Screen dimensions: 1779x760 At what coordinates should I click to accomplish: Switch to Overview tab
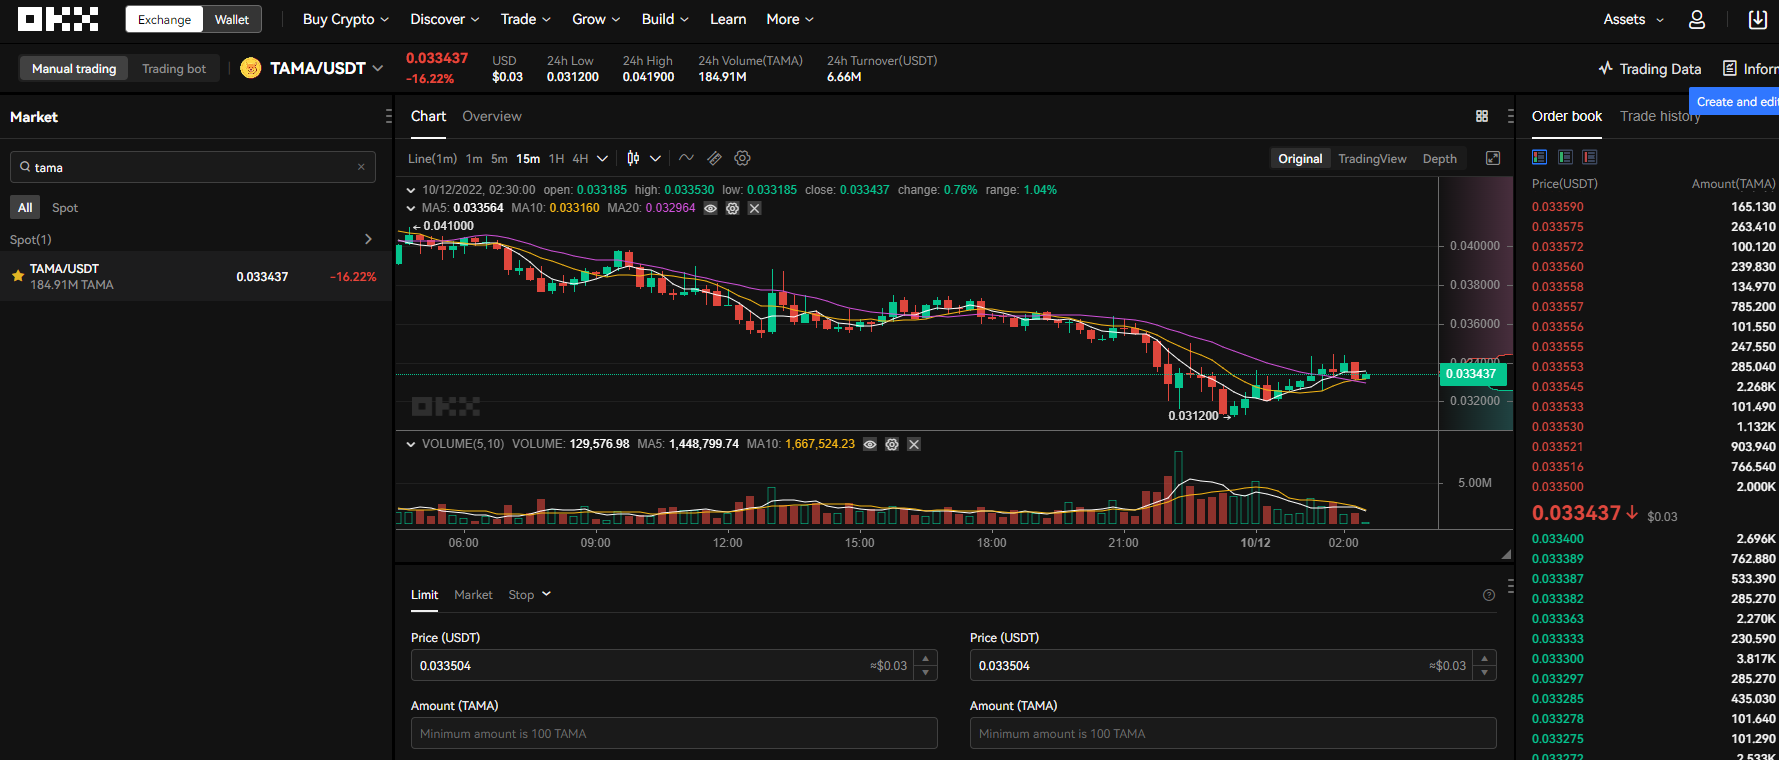tap(492, 116)
